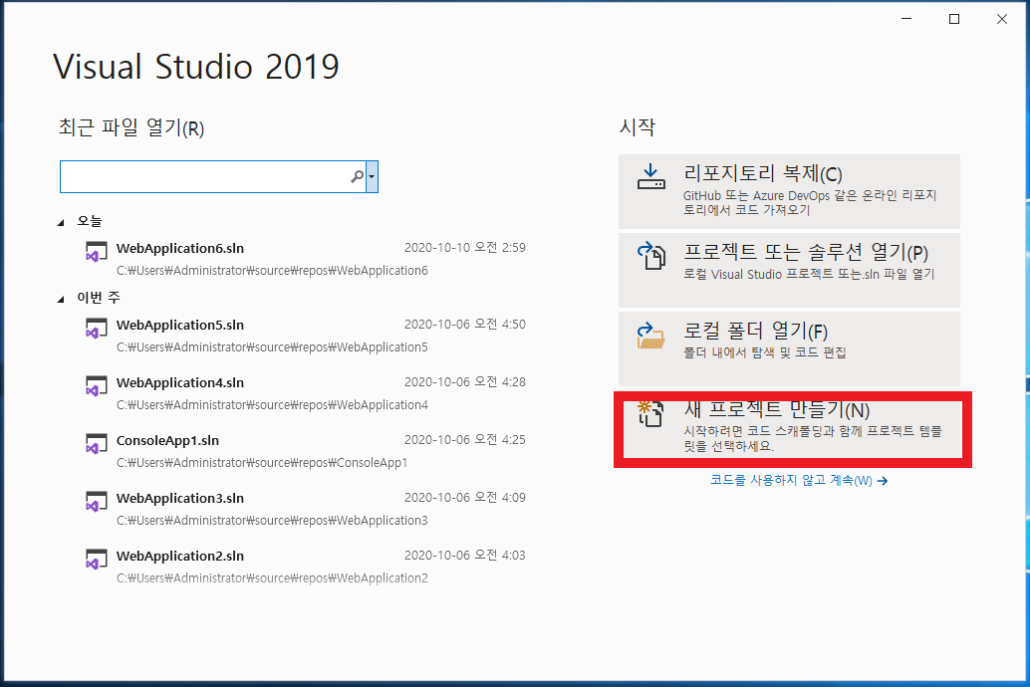1030x687 pixels.
Task: Minimize the Visual Studio 2019 window
Action: point(907,19)
